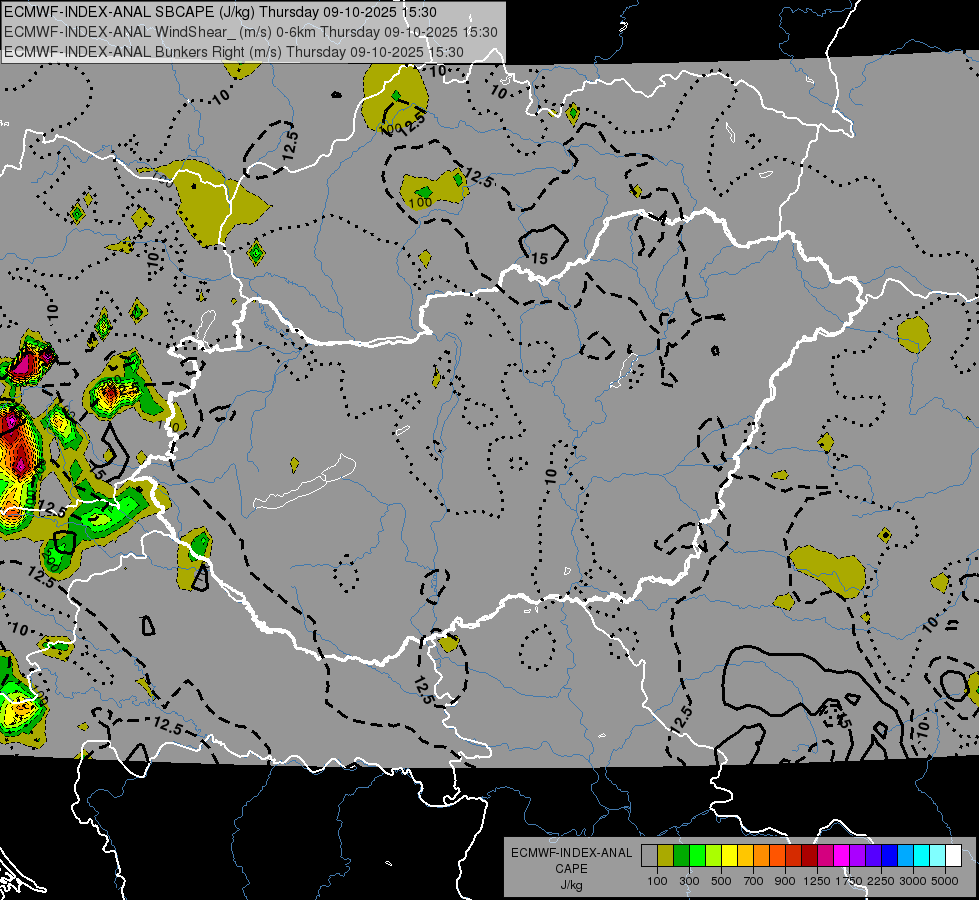979x900 pixels.
Task: Pick the red-orange CAPE legend swatch
Action: click(x=777, y=856)
